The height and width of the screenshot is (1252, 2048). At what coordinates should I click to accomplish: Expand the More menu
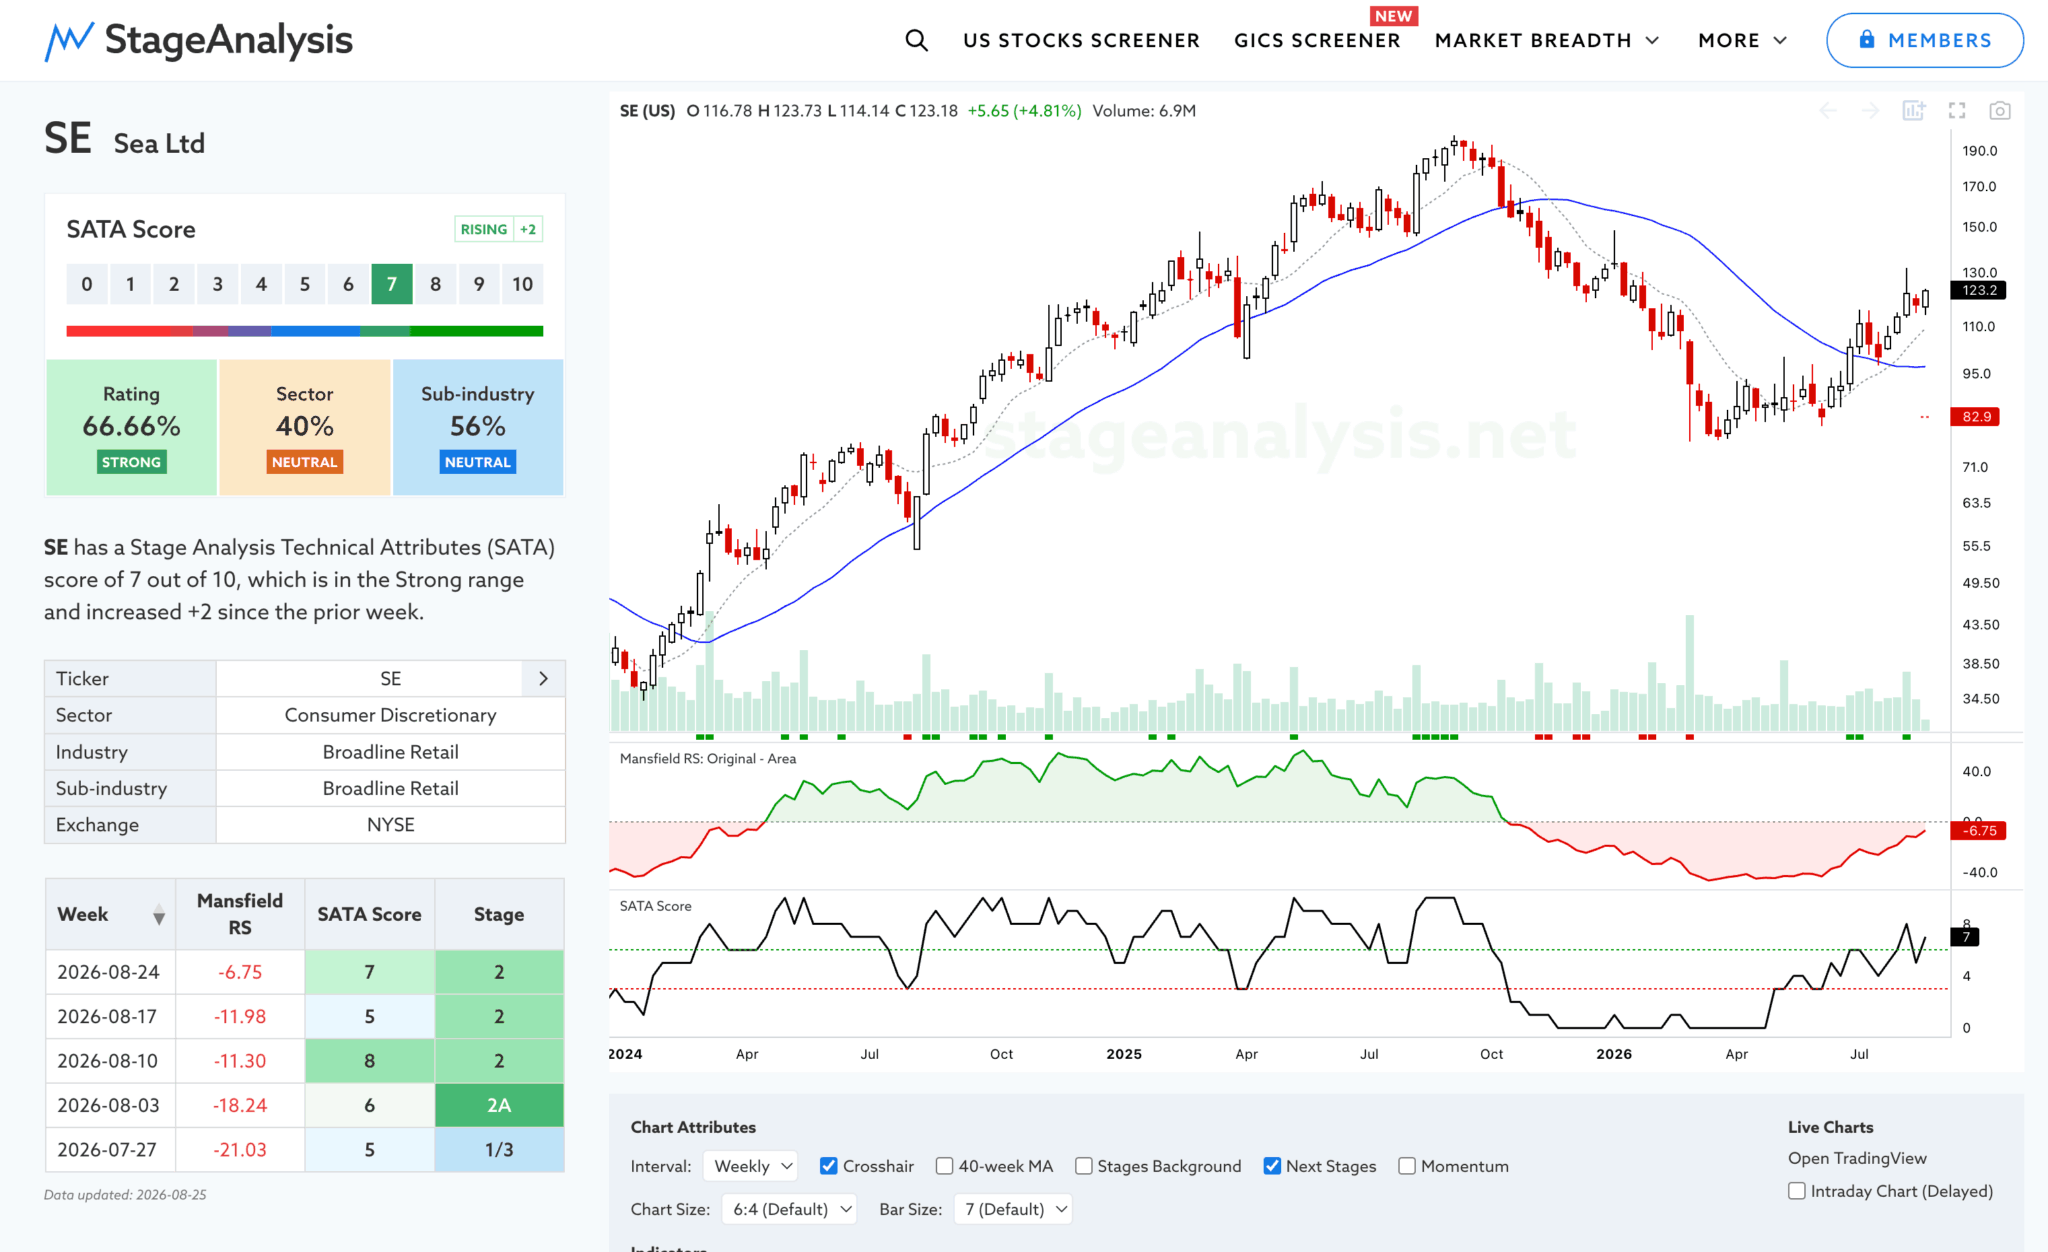[1742, 40]
